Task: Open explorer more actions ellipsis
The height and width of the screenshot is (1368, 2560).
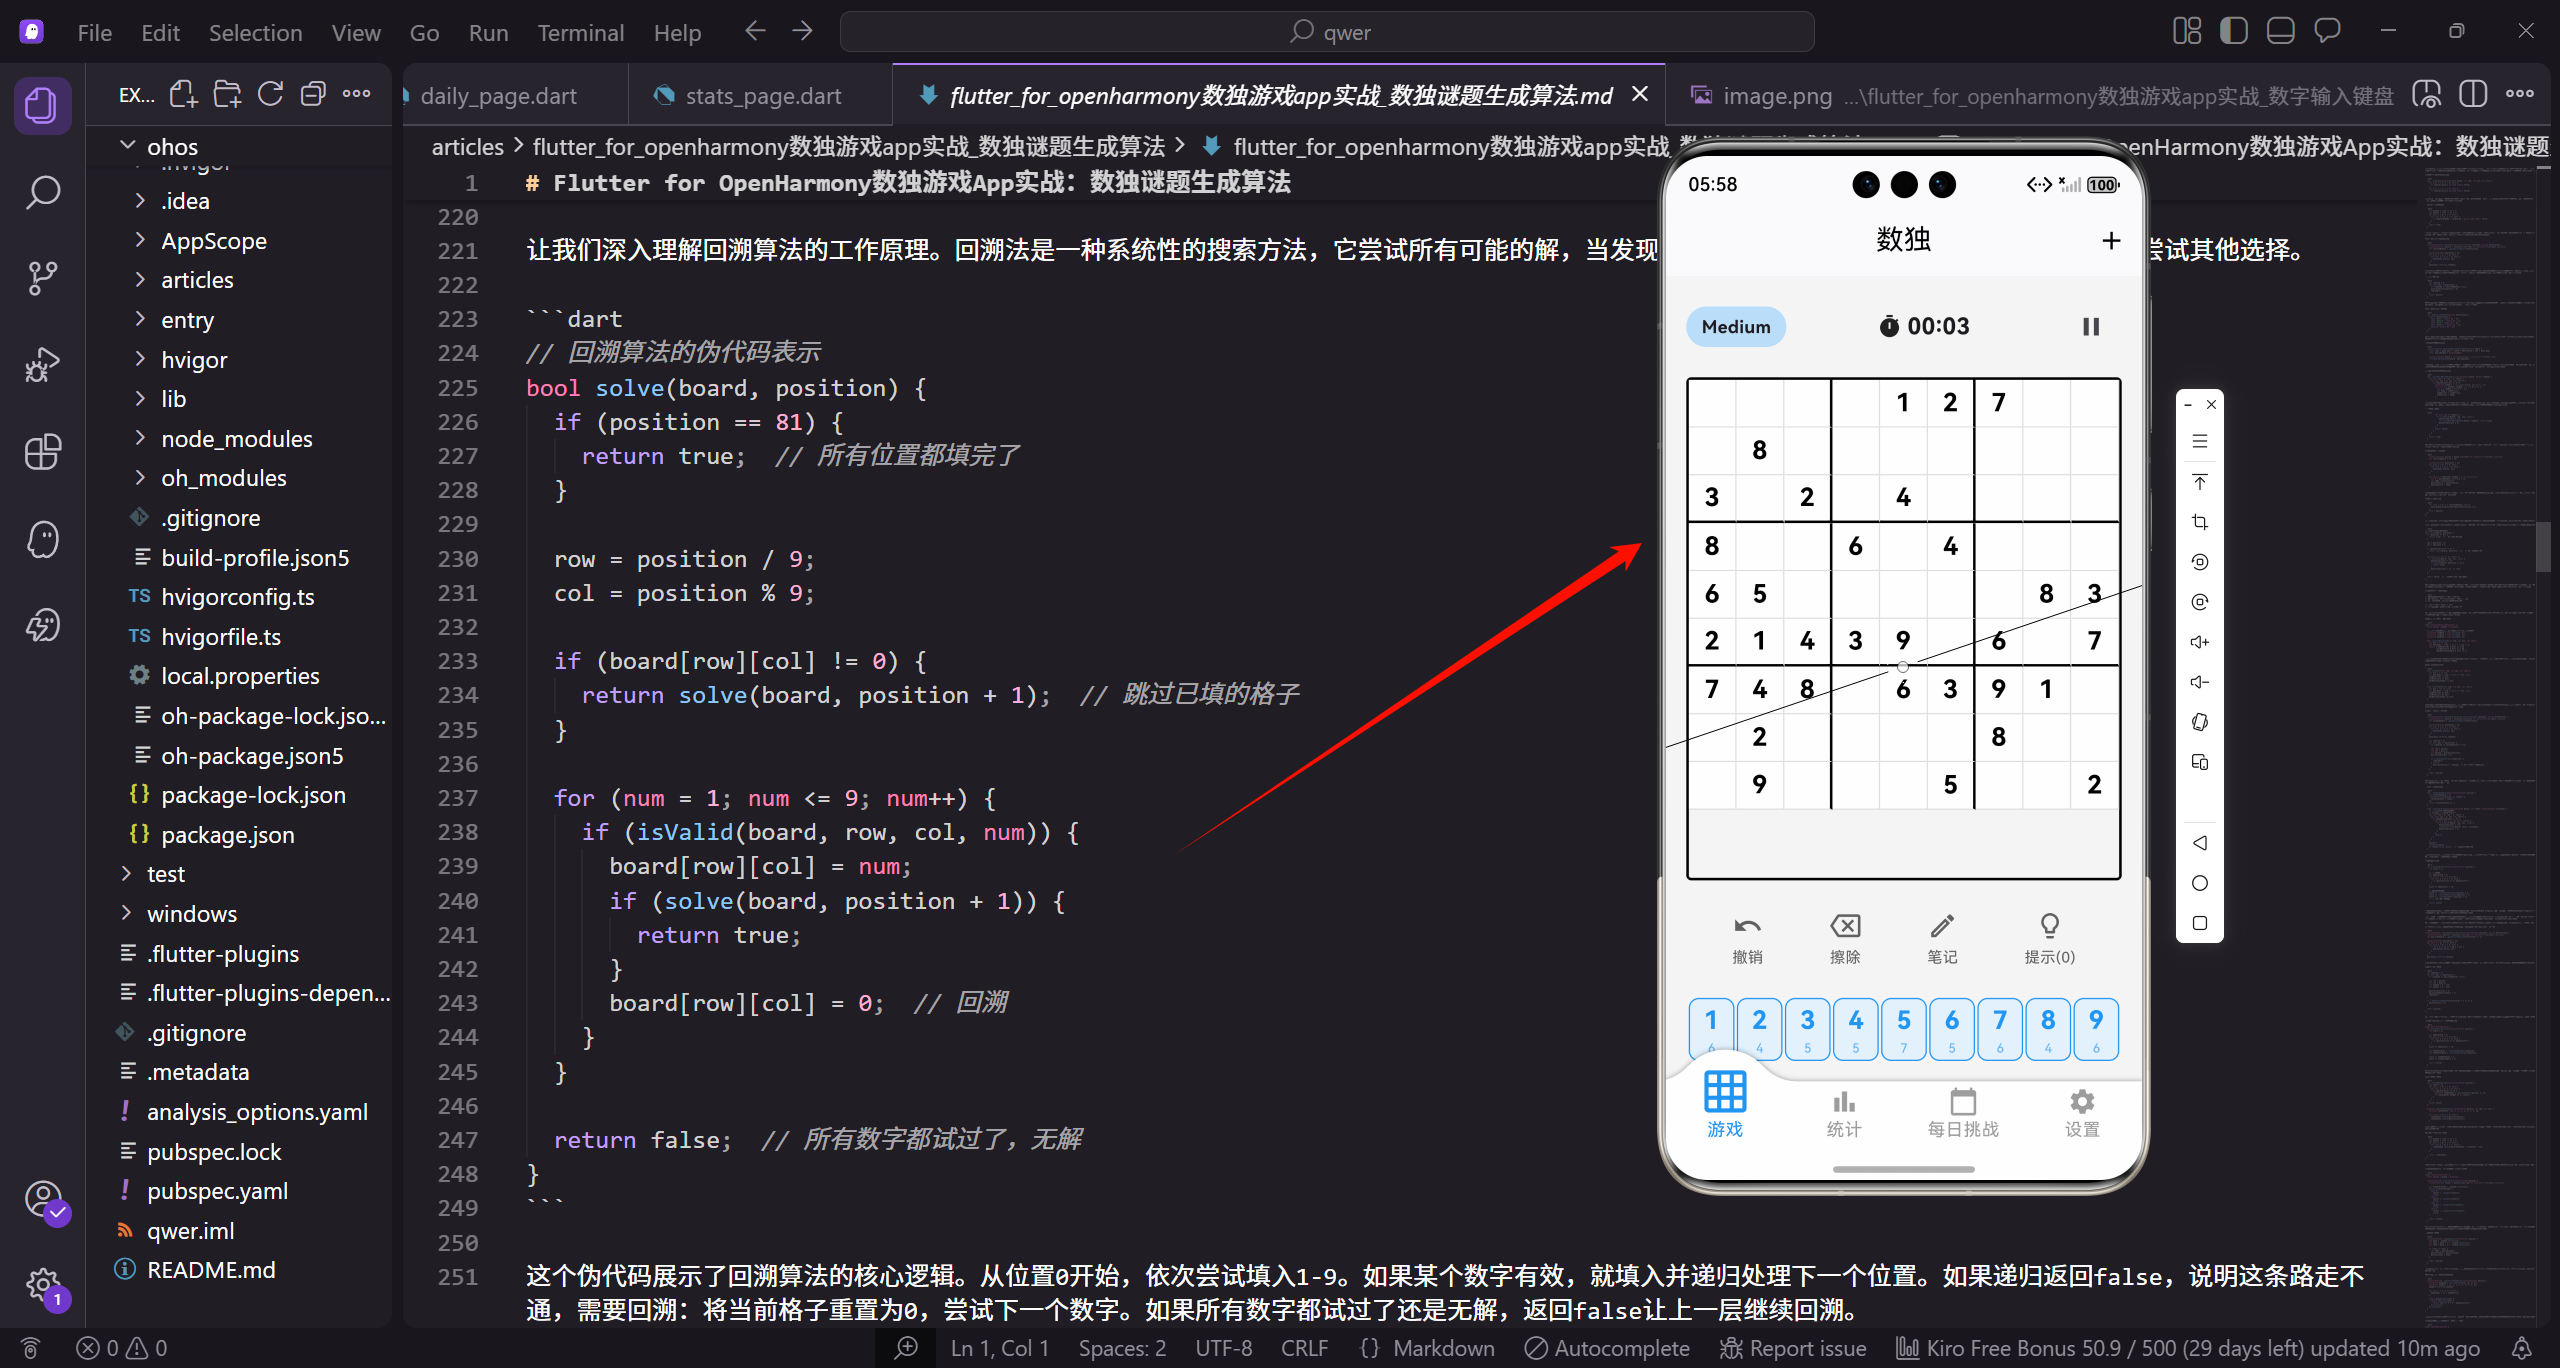Action: coord(357,95)
